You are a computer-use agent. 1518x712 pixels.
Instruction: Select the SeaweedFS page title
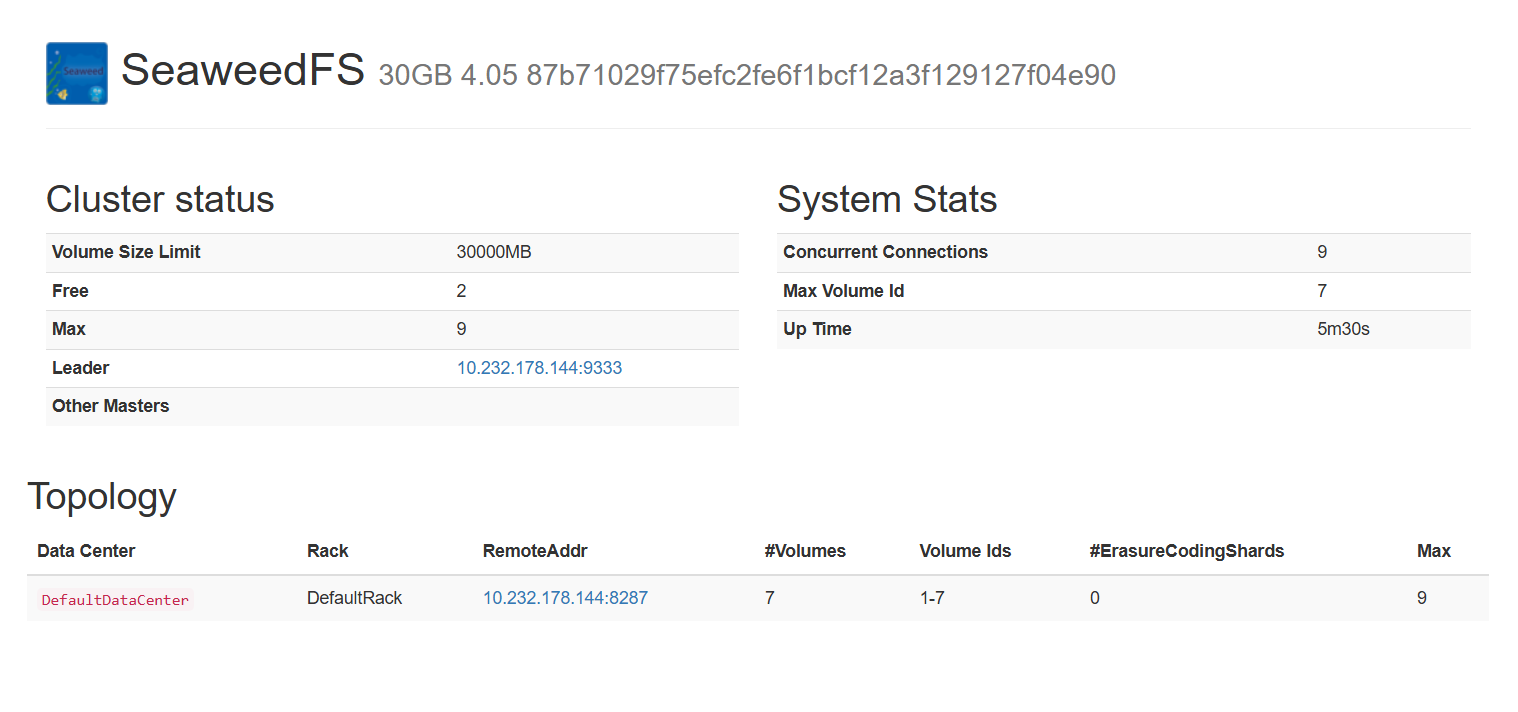pos(243,71)
